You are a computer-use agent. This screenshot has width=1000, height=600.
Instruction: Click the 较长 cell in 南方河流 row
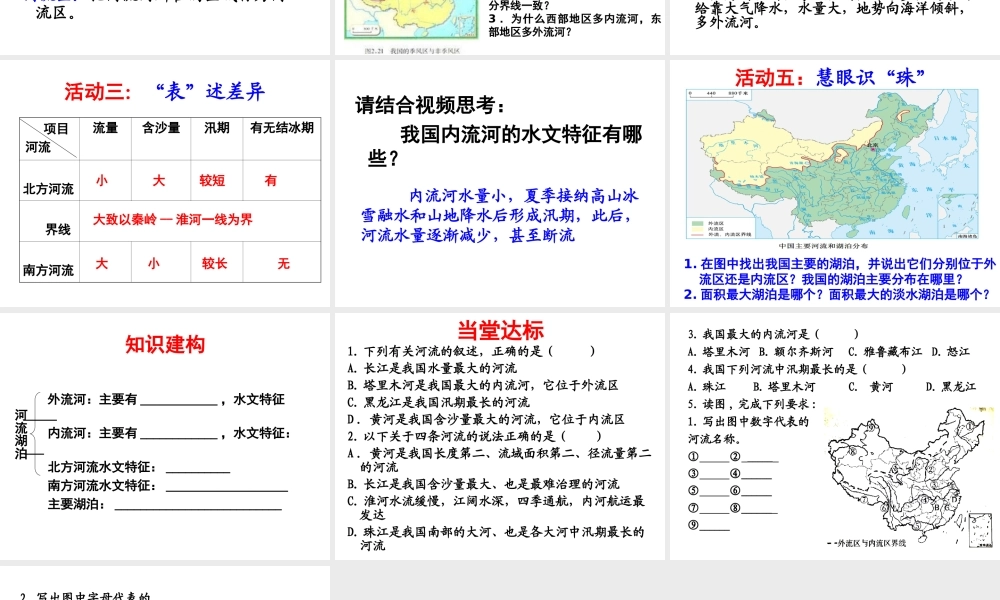tap(214, 263)
